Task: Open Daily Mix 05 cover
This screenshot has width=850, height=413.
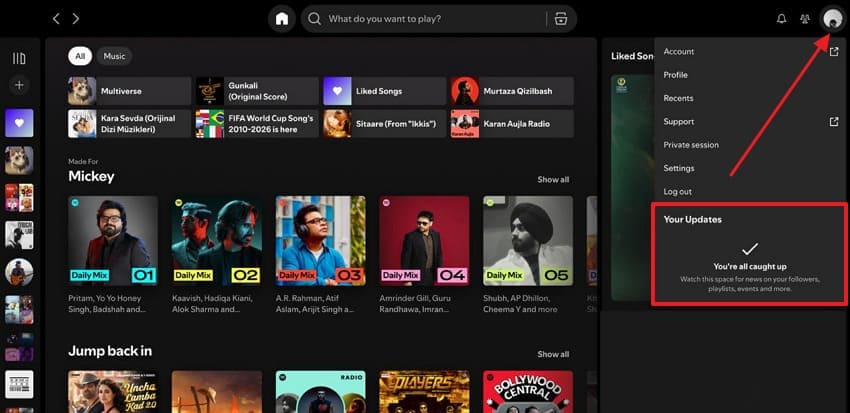Action: click(x=528, y=241)
